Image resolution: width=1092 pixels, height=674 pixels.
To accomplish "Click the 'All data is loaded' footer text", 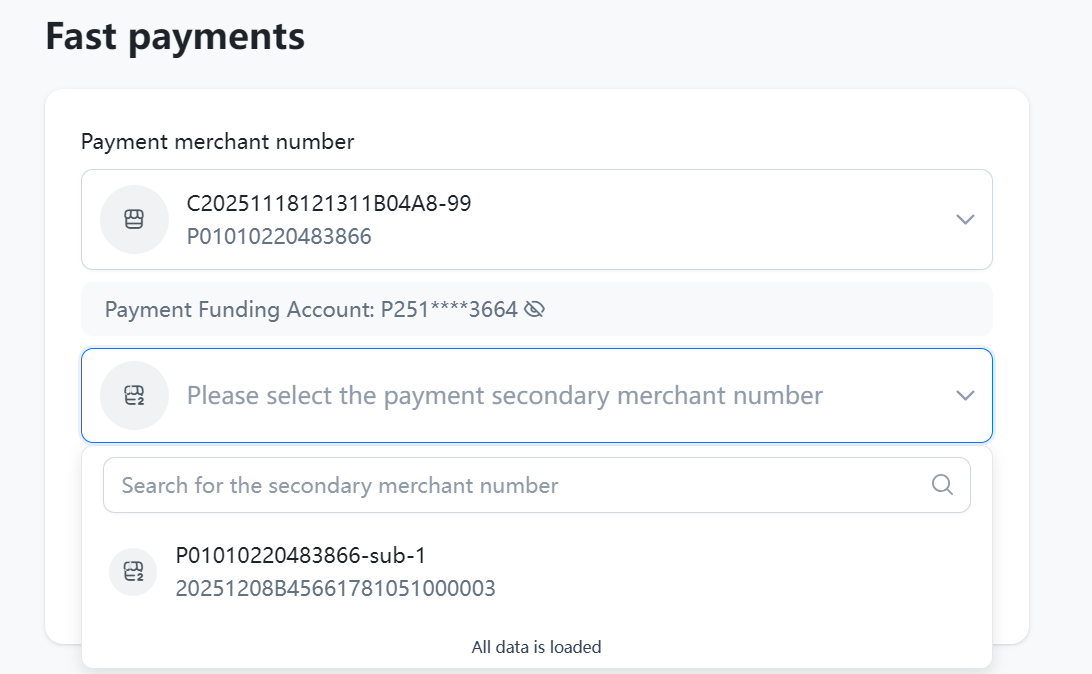I will tap(537, 647).
